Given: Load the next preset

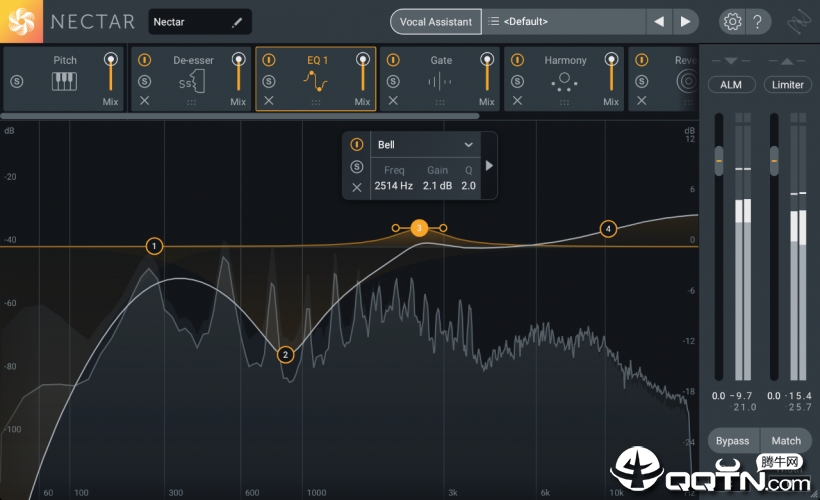Looking at the screenshot, I should (685, 21).
